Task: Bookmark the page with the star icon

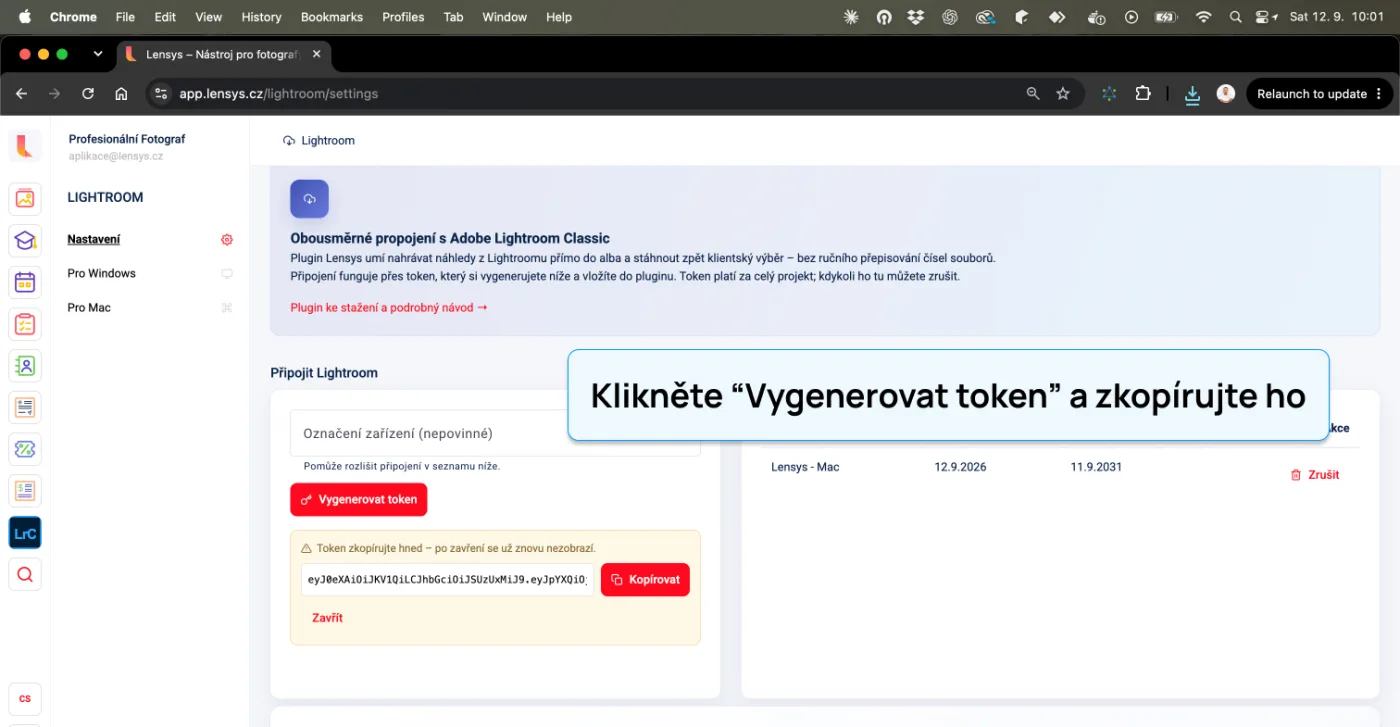Action: coord(1063,93)
